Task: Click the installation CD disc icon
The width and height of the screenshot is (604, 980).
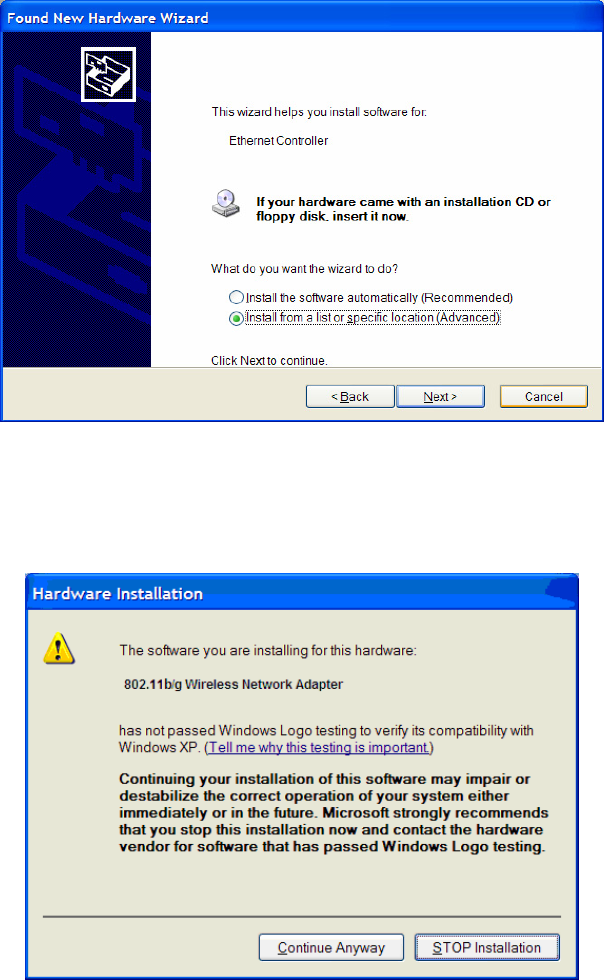Action: [225, 204]
